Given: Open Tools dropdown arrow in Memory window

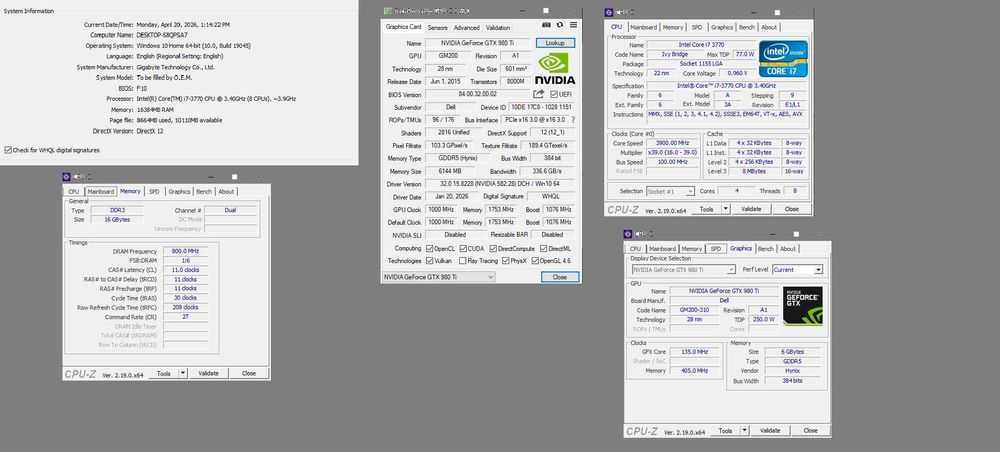Looking at the screenshot, I should [x=182, y=373].
